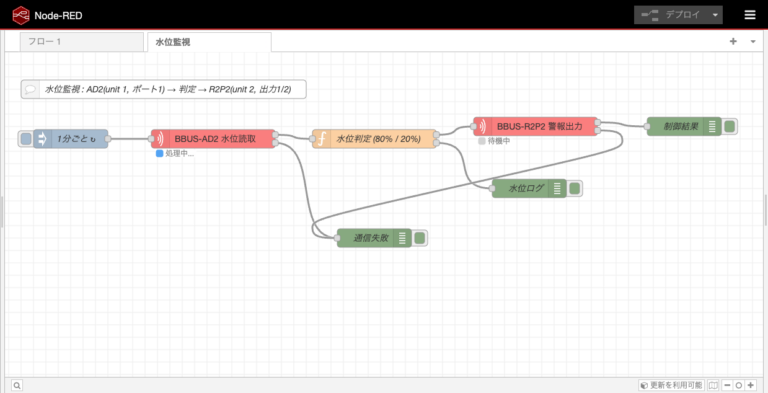
Task: Expand the flow tab list dropdown
Action: (753, 42)
